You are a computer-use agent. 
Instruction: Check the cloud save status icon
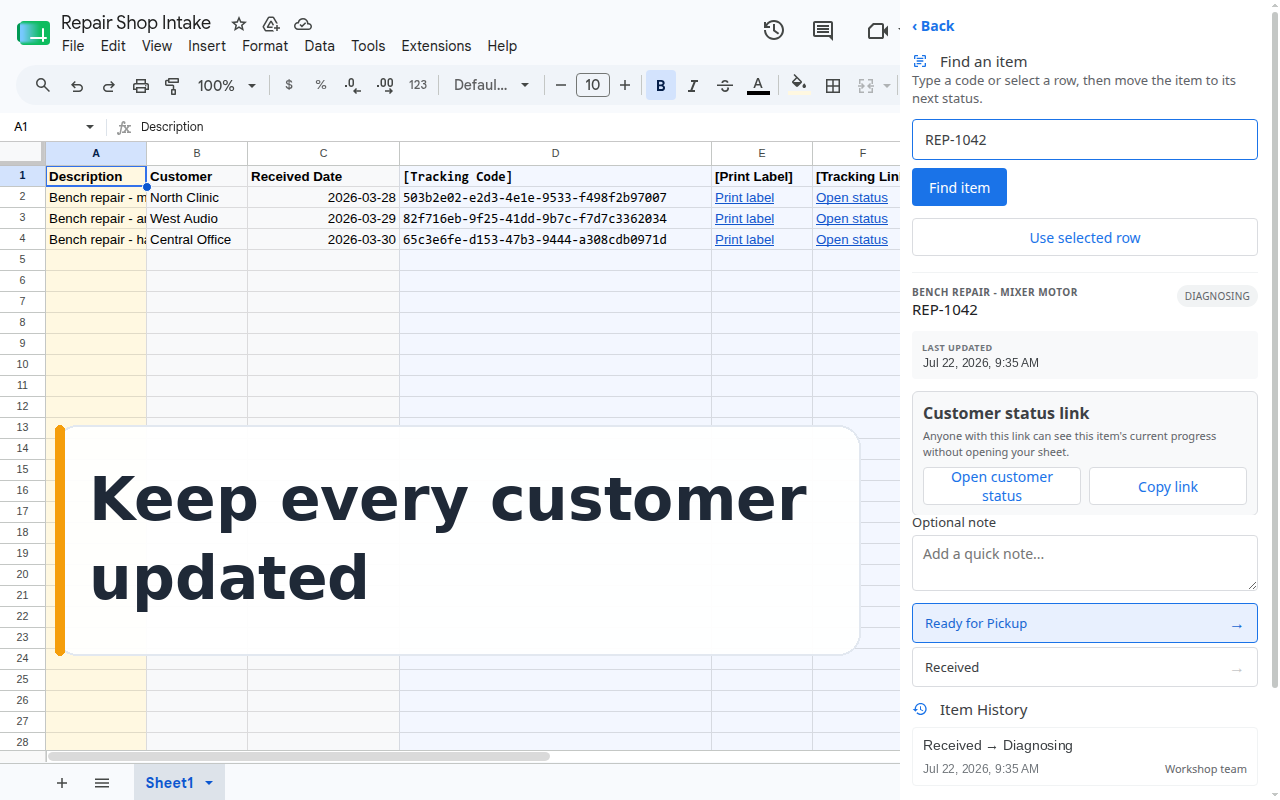(303, 24)
